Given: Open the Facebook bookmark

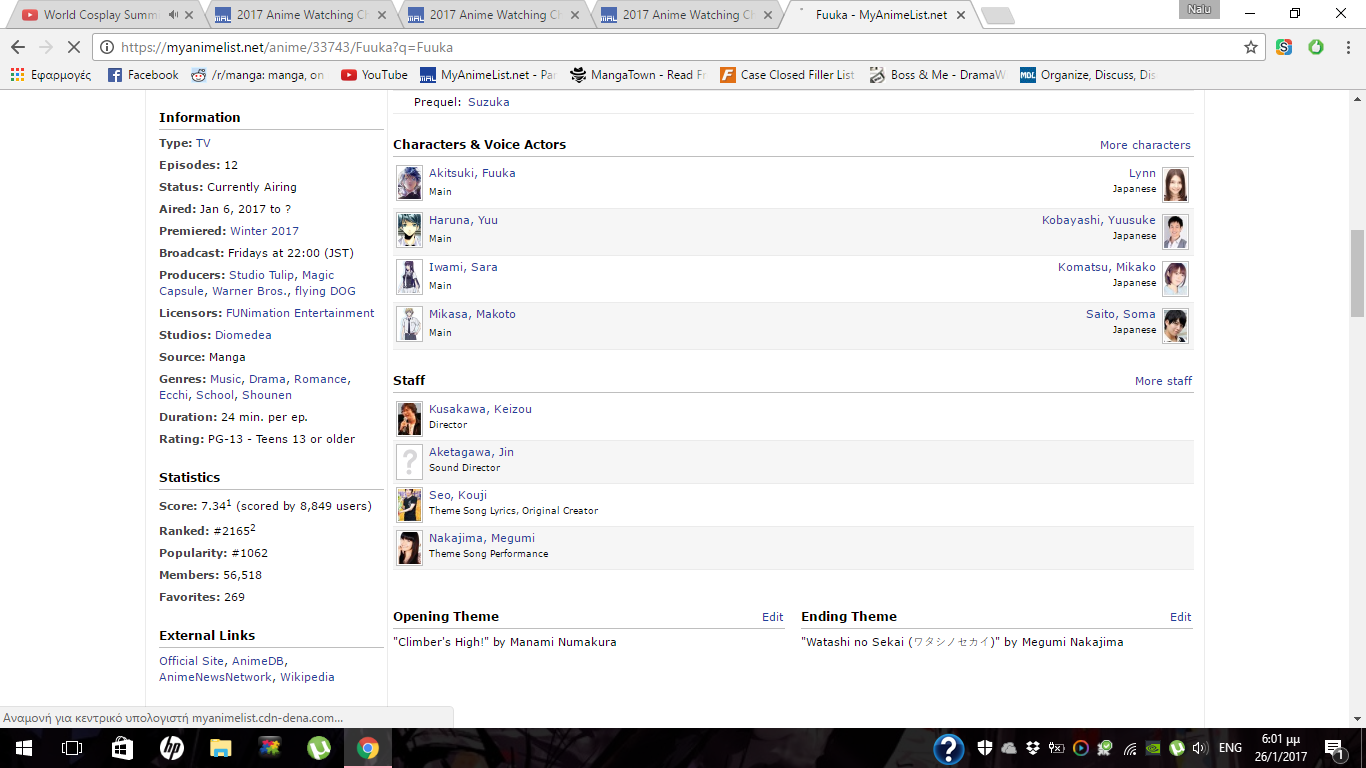Looking at the screenshot, I should [x=142, y=75].
